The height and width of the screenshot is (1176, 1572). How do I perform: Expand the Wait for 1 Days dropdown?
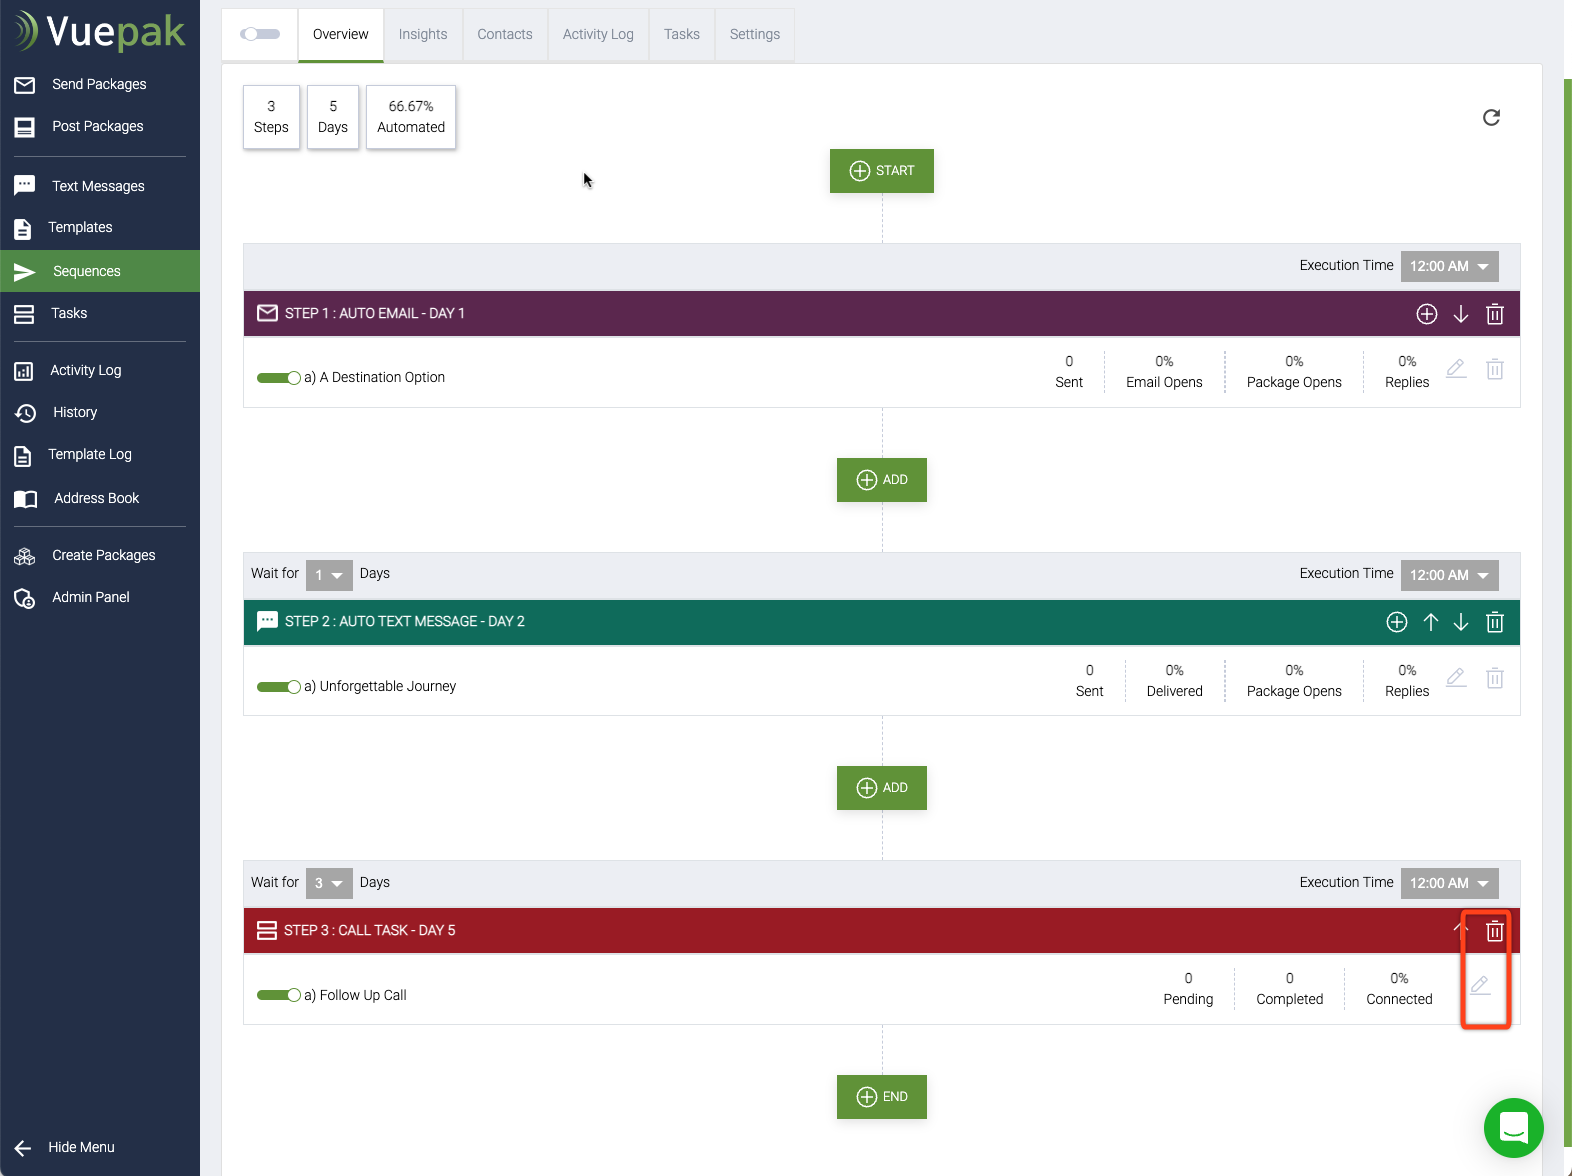[x=329, y=575]
